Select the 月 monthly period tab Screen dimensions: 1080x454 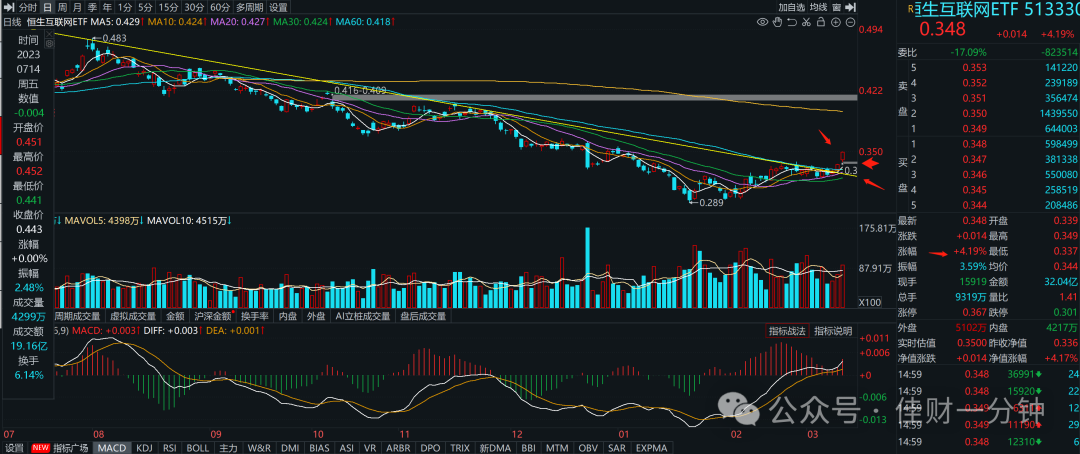point(77,8)
